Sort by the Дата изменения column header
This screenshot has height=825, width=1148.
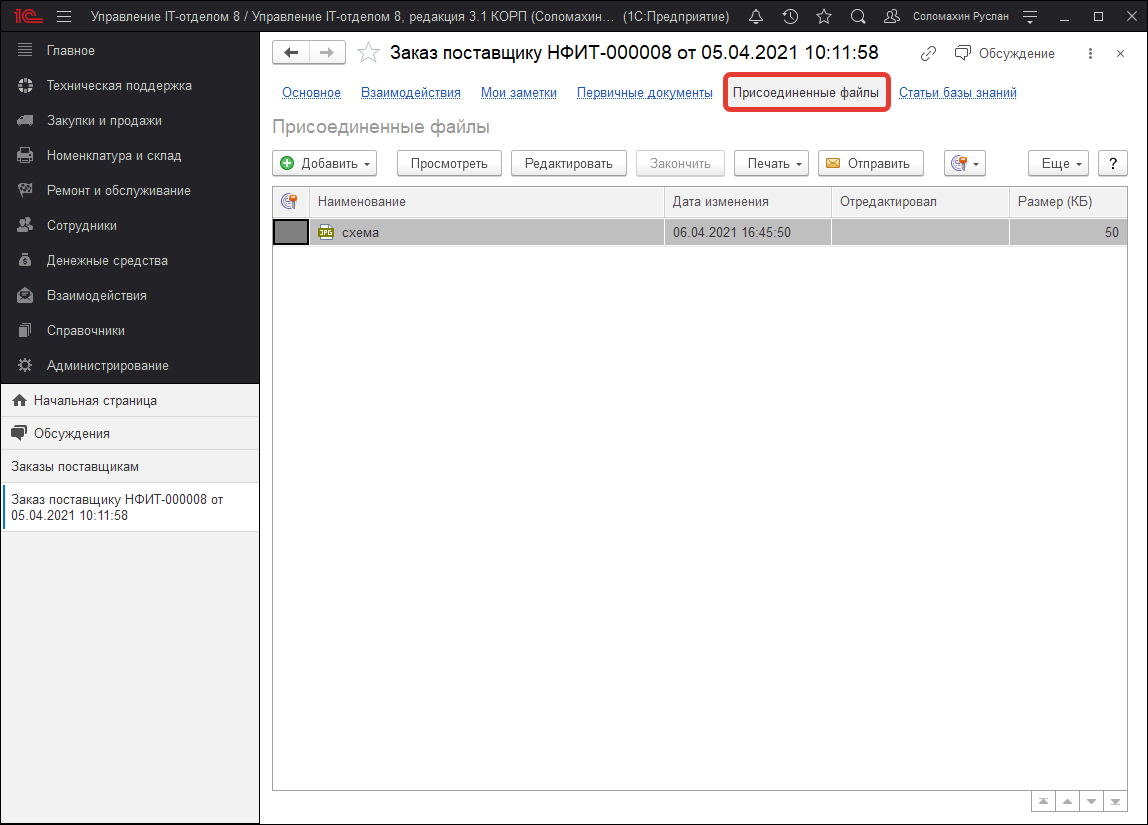(x=720, y=202)
